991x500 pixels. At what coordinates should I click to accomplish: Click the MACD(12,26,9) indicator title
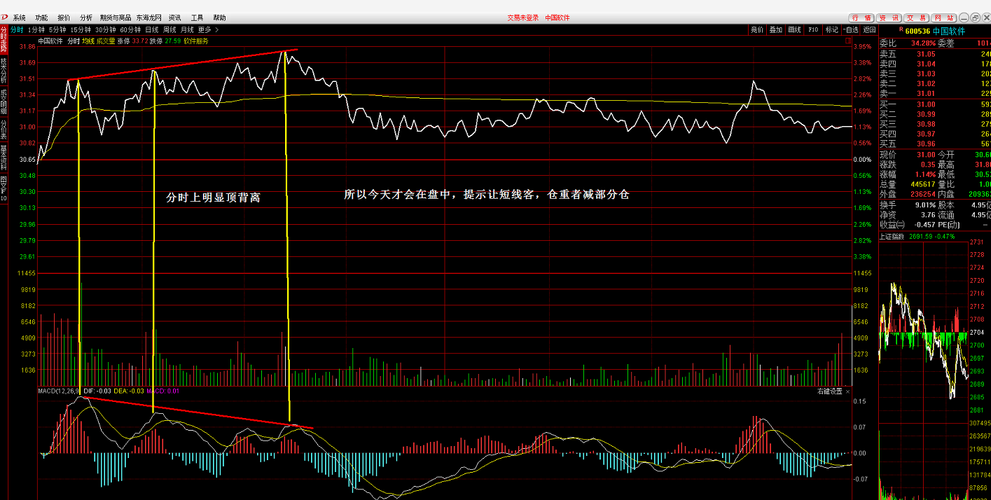pyautogui.click(x=59, y=391)
